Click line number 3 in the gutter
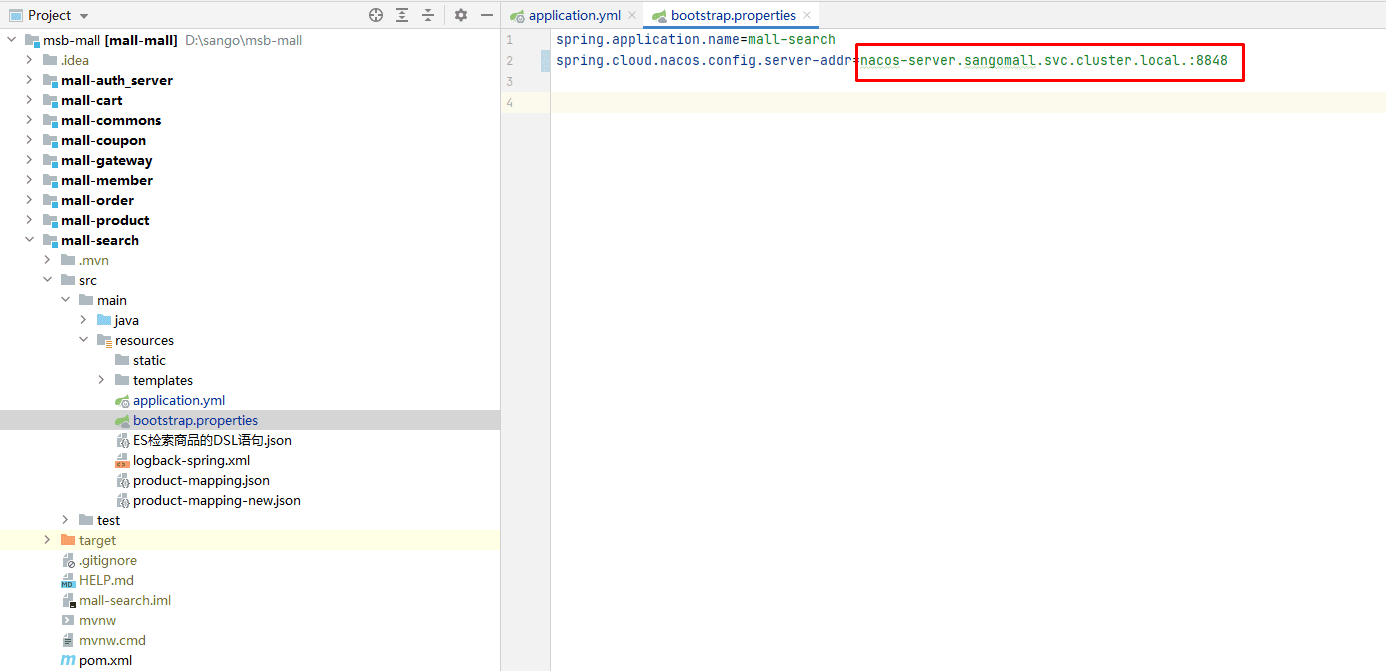The image size is (1386, 671). 510,81
